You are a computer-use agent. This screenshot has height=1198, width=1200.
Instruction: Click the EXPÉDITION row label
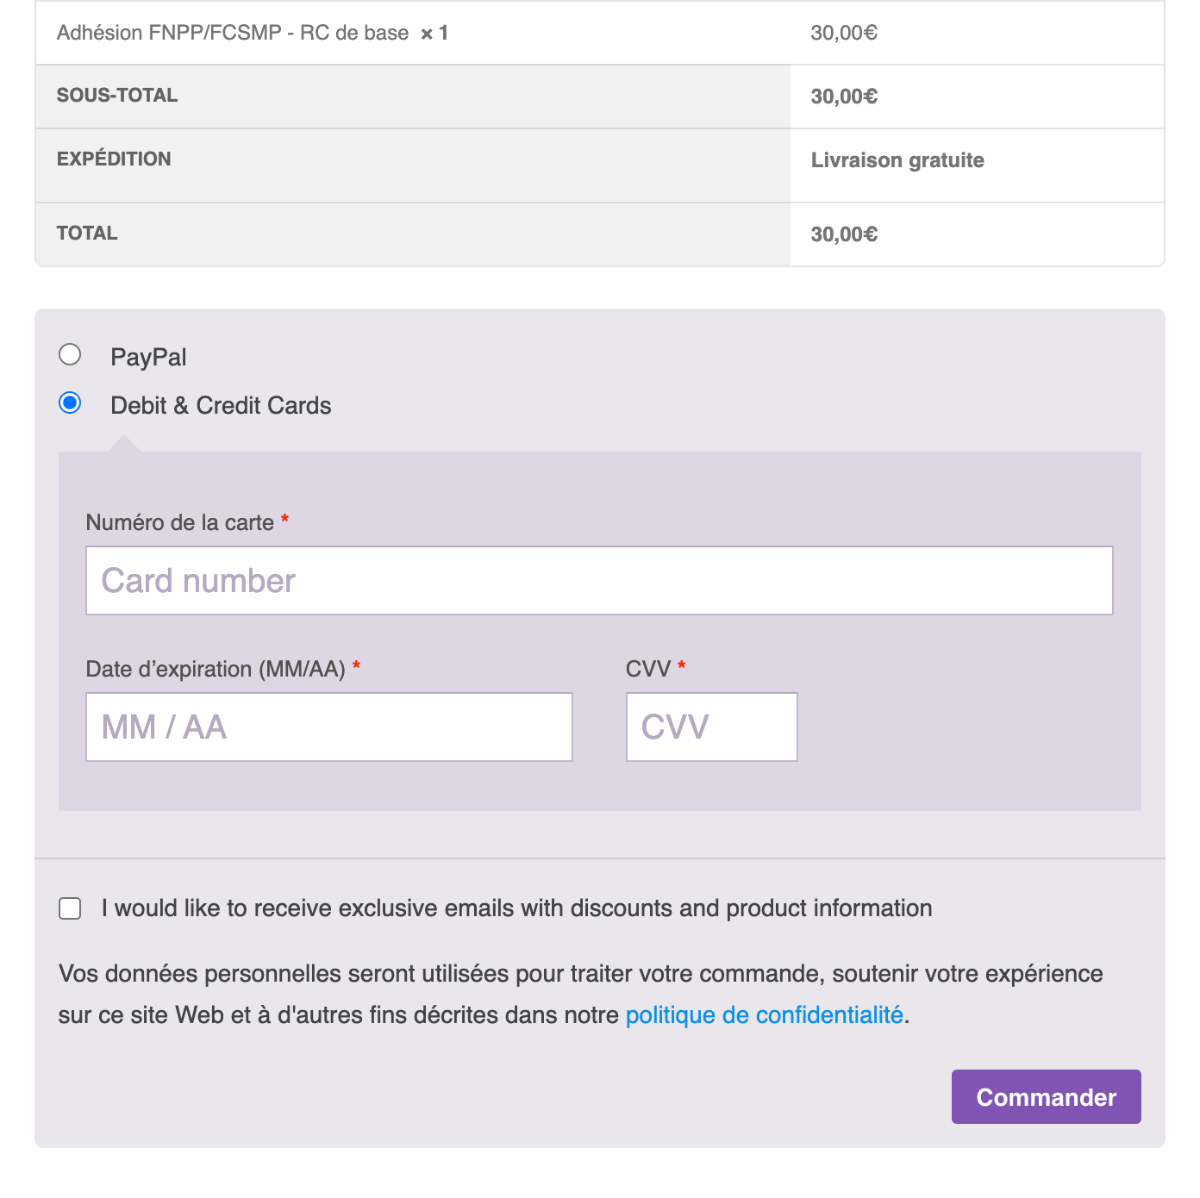pyautogui.click(x=114, y=159)
